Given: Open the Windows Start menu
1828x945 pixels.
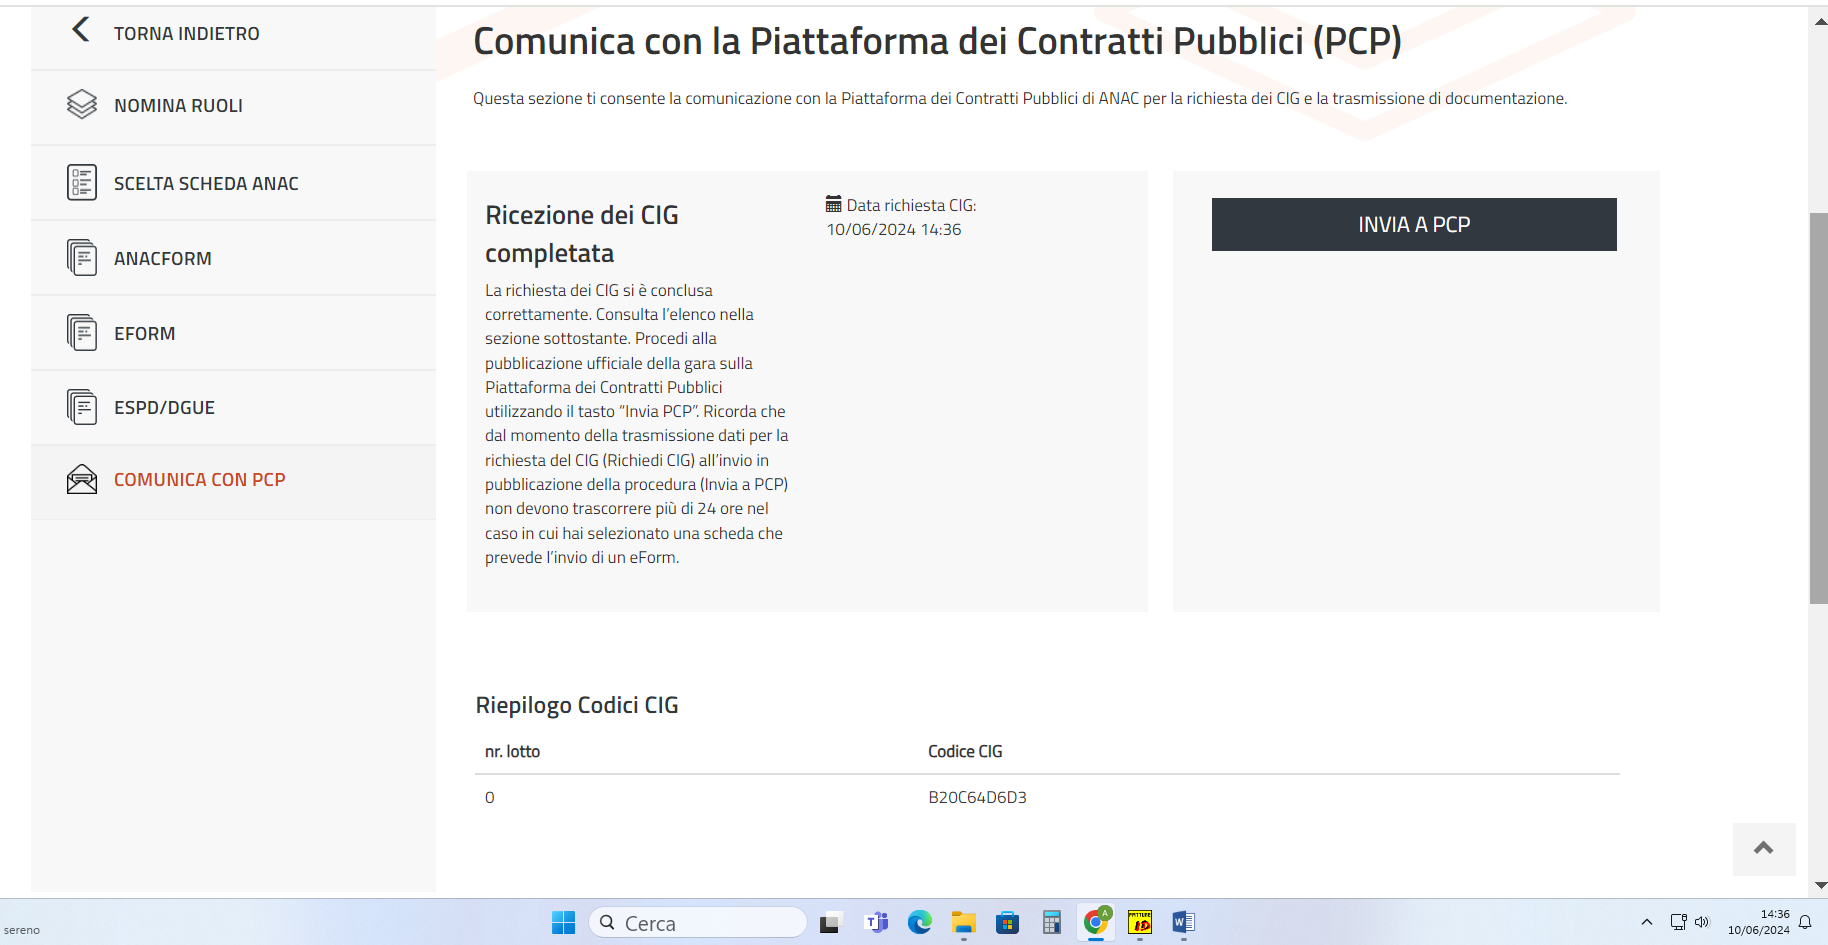Looking at the screenshot, I should tap(563, 923).
